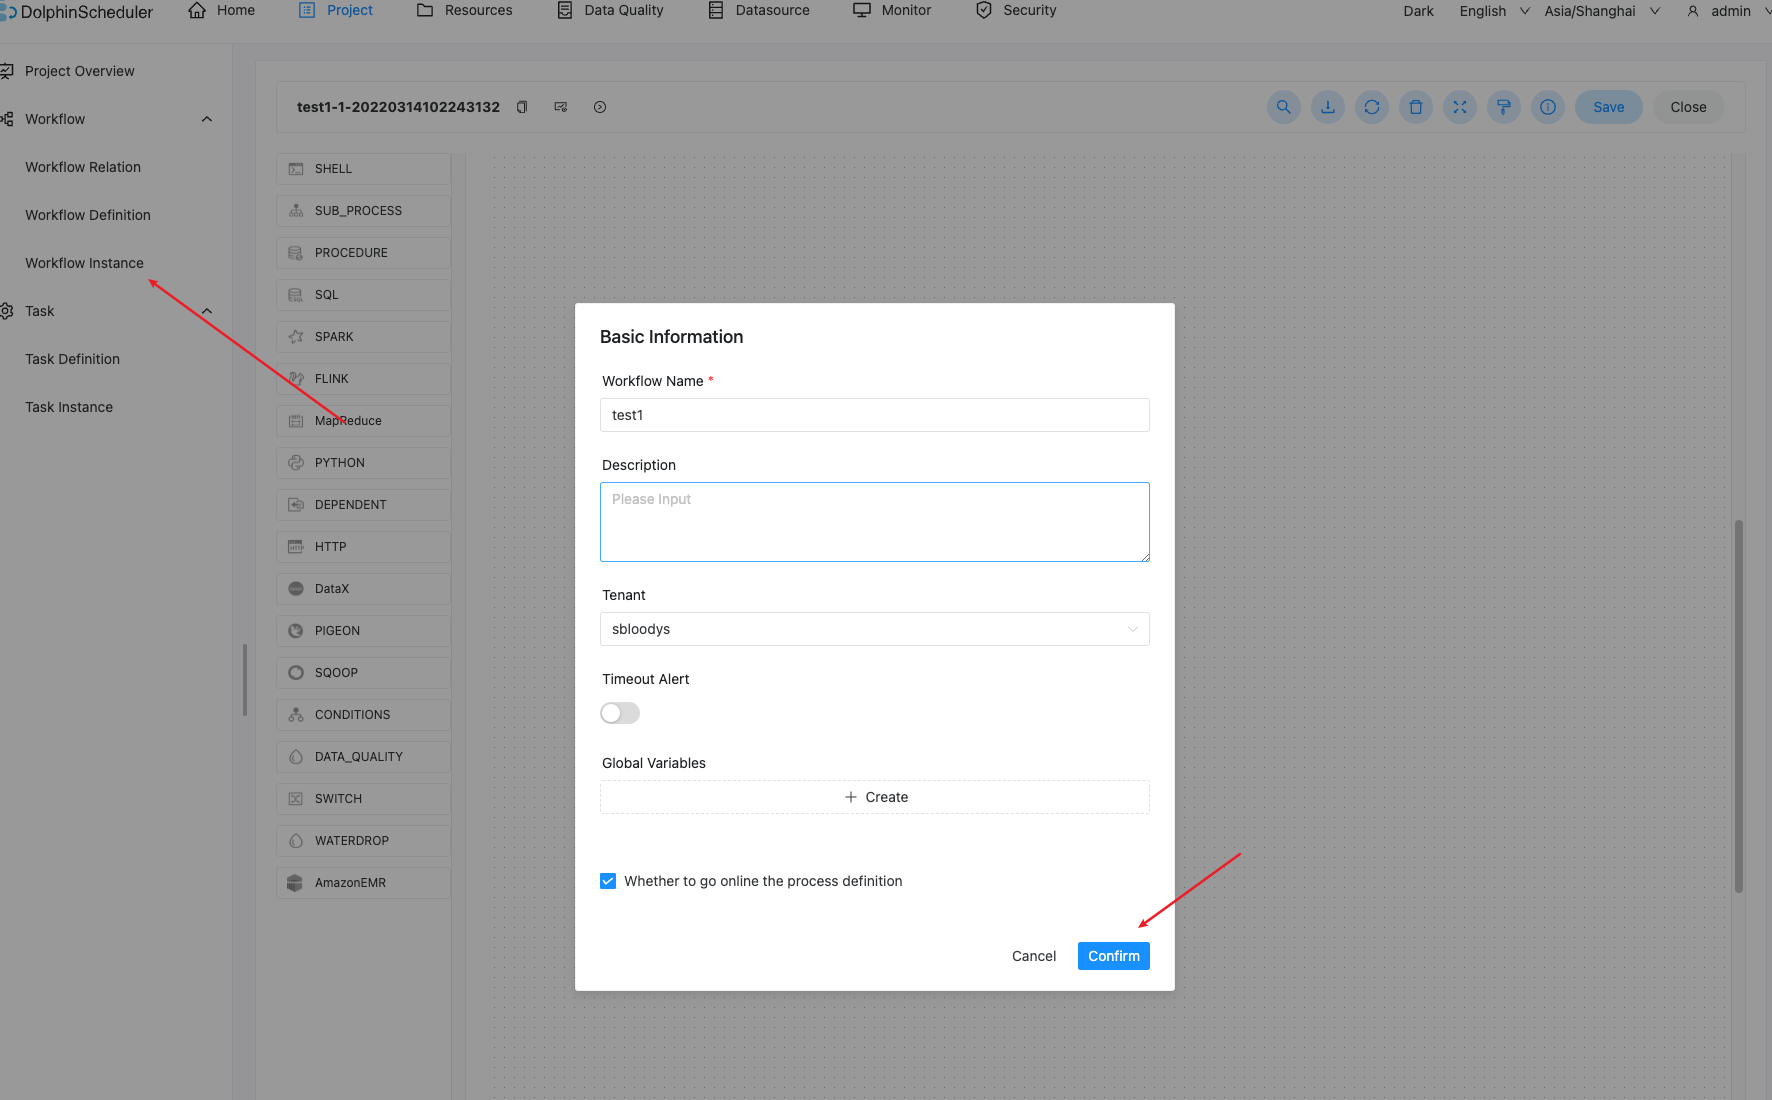Screen dimensions: 1772x1100
Task: Select the DataX task type
Action: (x=363, y=589)
